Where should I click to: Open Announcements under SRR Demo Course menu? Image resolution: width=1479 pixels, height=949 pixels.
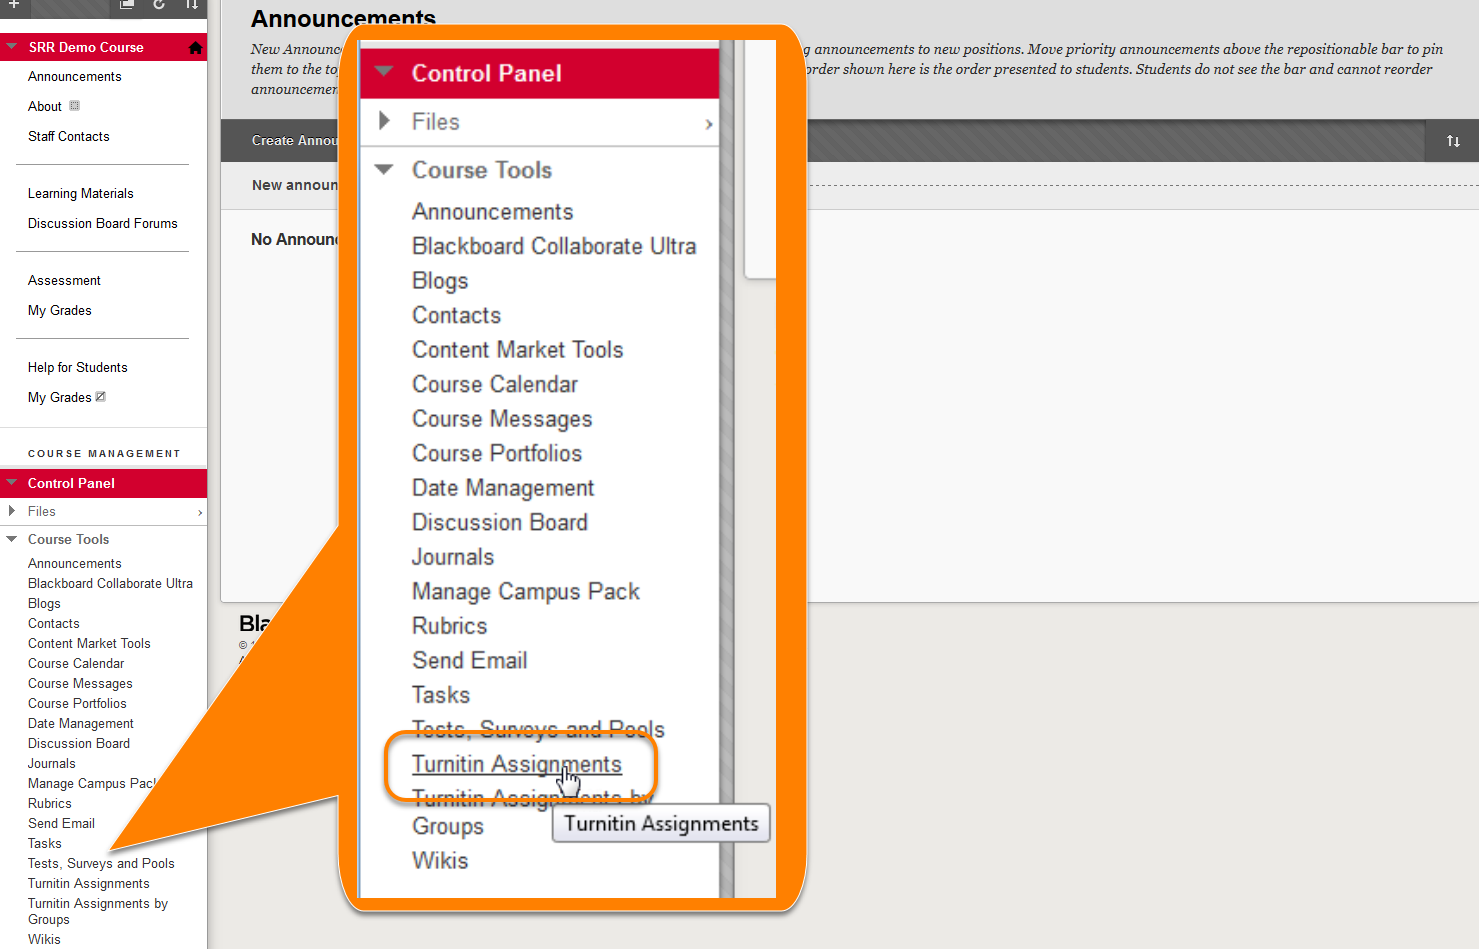[75, 76]
